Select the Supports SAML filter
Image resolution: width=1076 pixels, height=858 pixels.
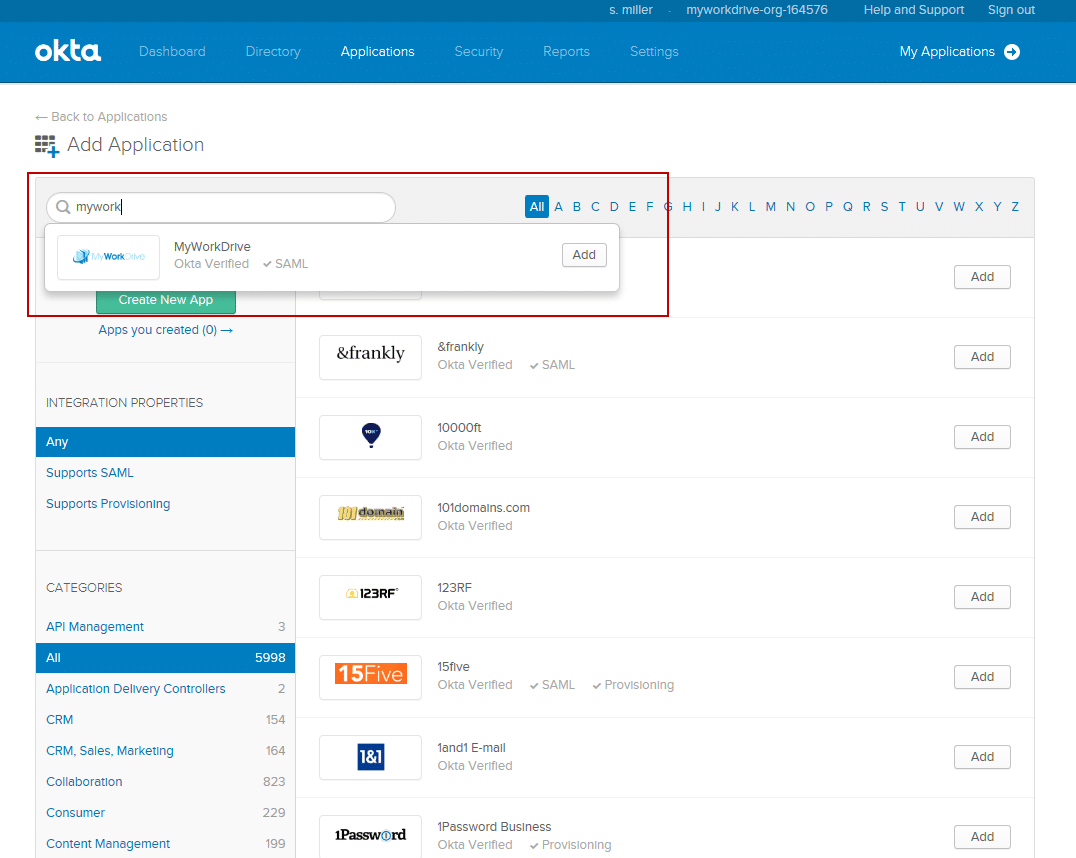point(90,473)
